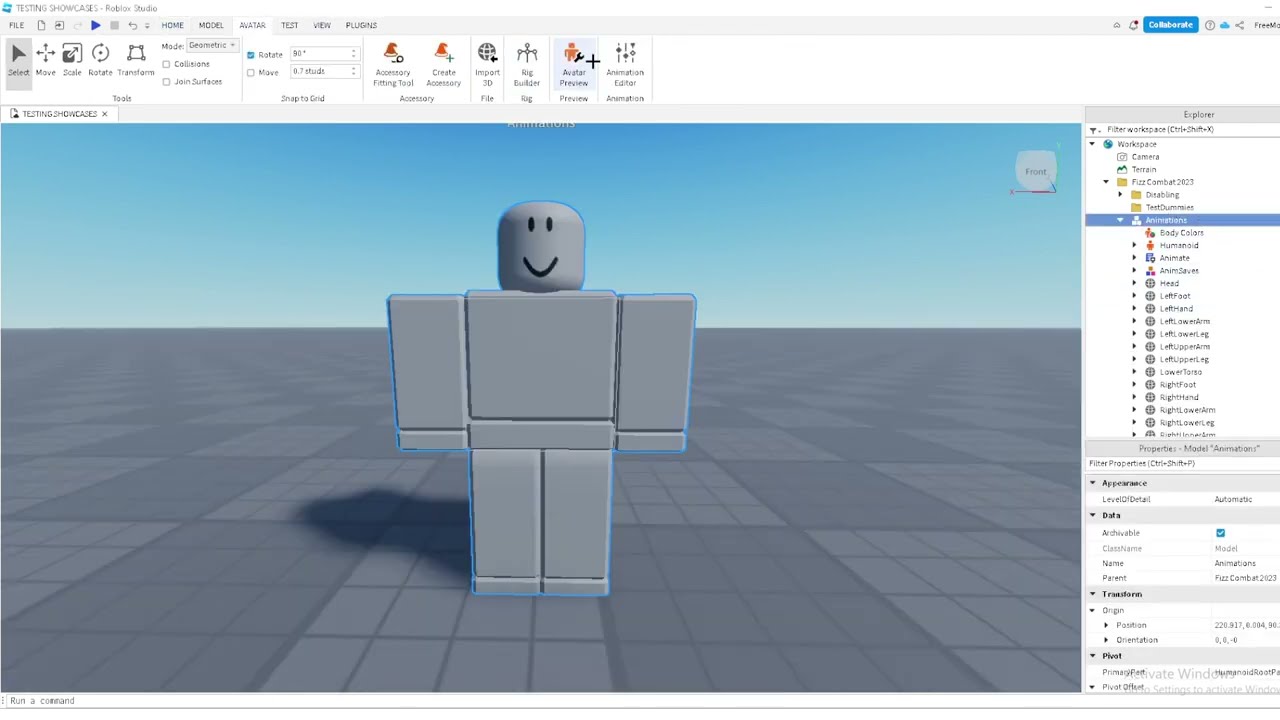Viewport: 1280px width, 720px height.
Task: Open Import 3D
Action: 487,65
